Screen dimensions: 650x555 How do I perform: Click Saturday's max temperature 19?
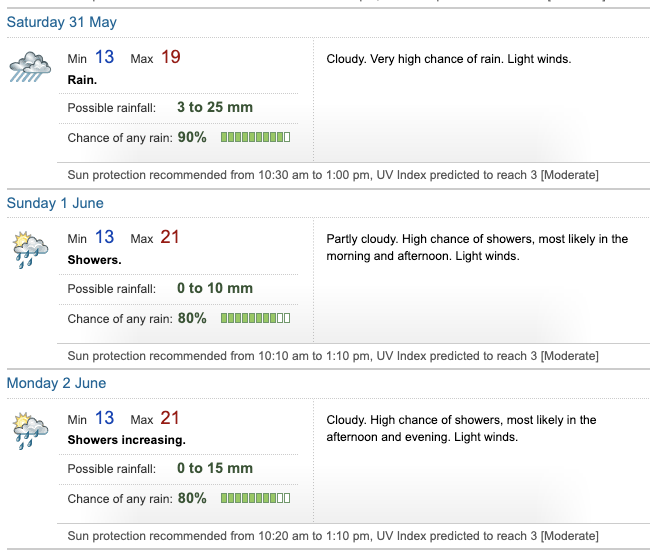tap(170, 57)
